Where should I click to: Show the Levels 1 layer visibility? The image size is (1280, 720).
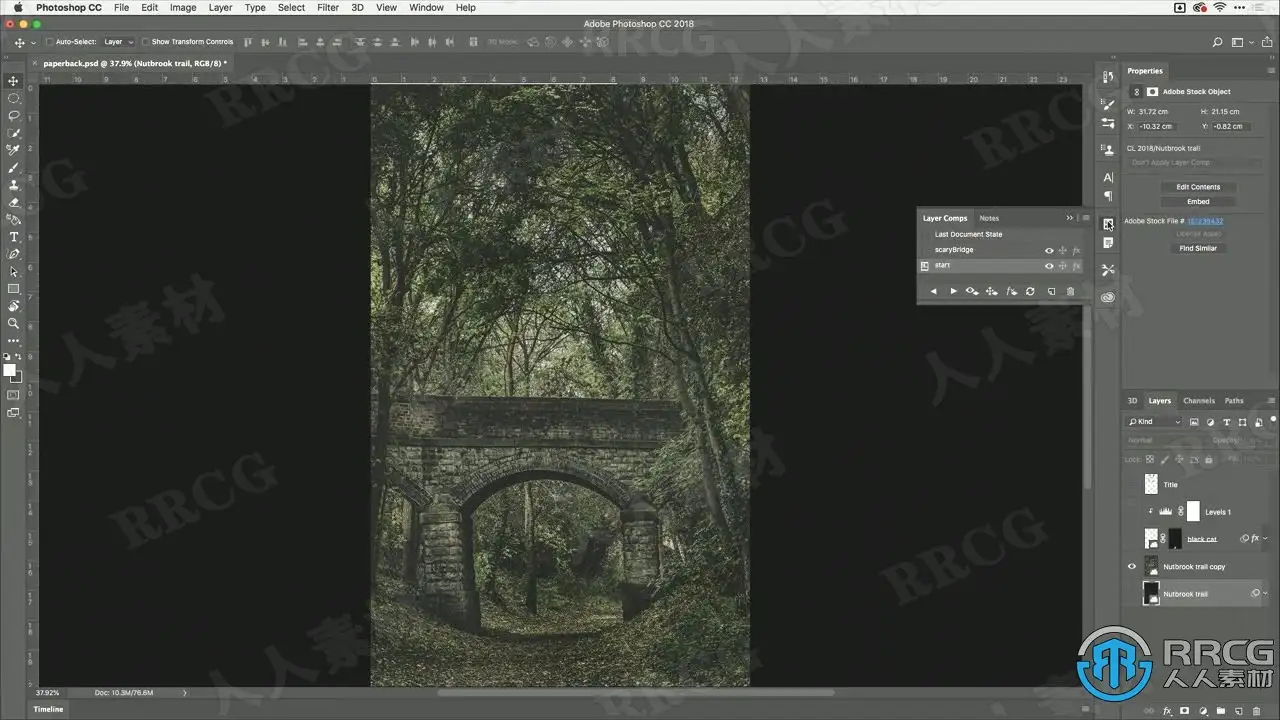1132,512
